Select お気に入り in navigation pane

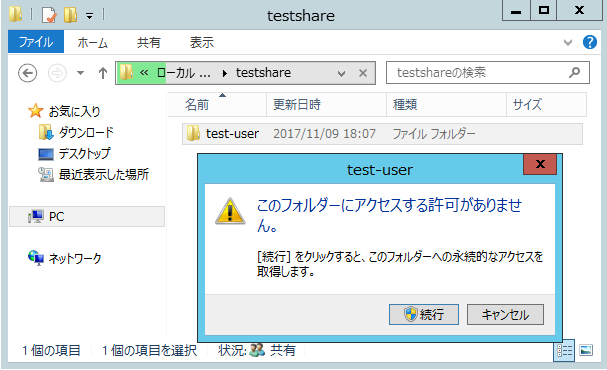coord(74,111)
